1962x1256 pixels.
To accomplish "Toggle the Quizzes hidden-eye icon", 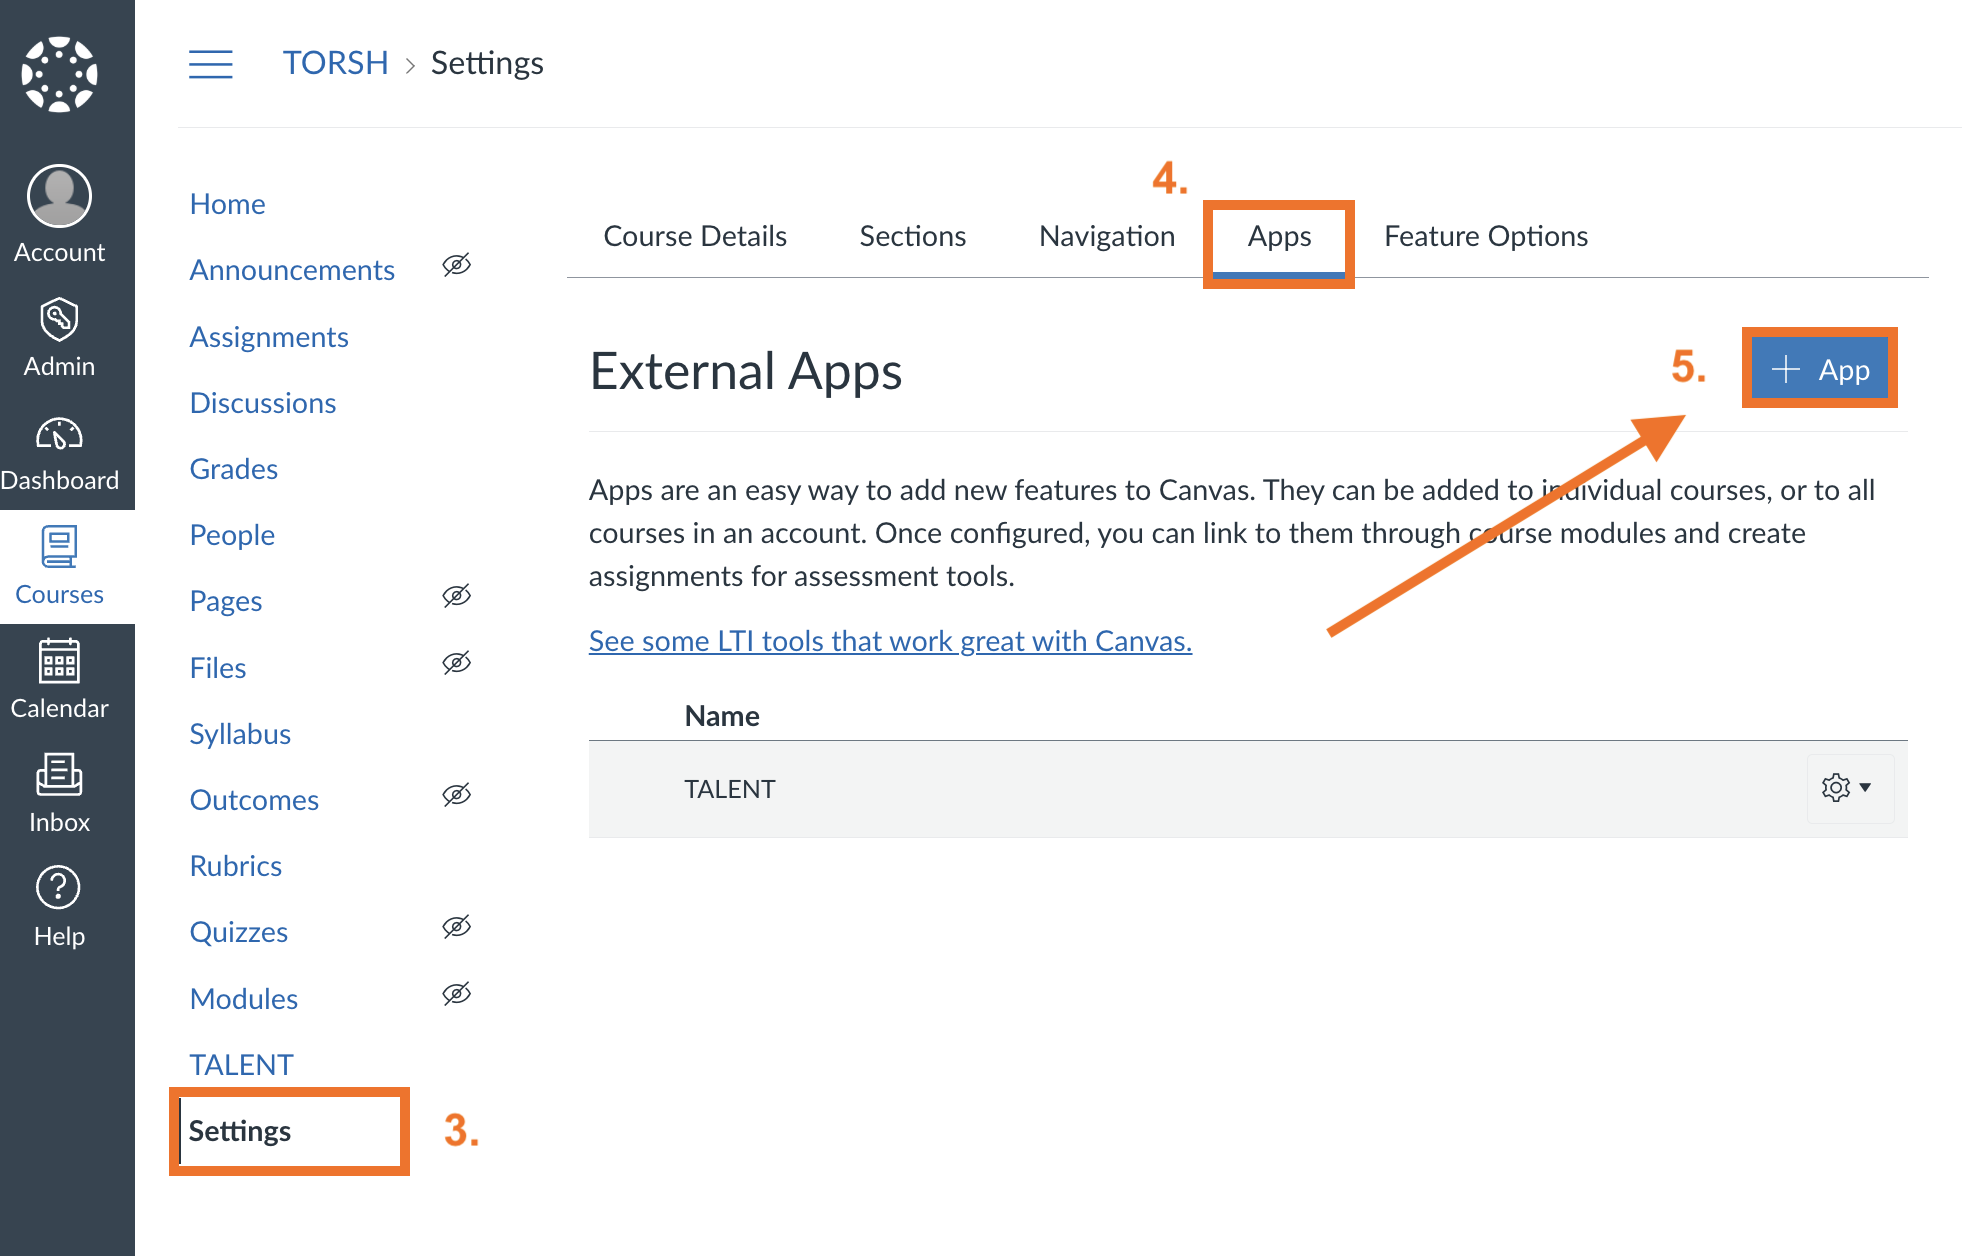I will 456,927.
